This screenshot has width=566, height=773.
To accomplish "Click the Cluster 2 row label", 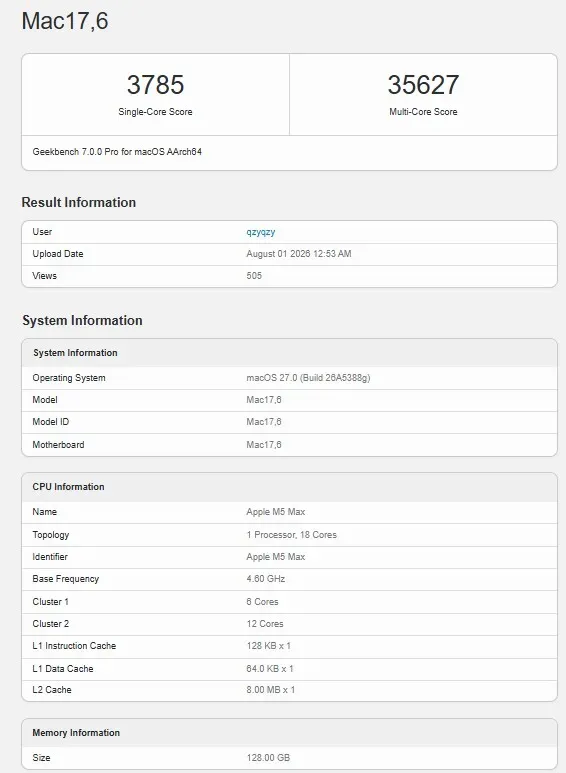I will click(51, 624).
